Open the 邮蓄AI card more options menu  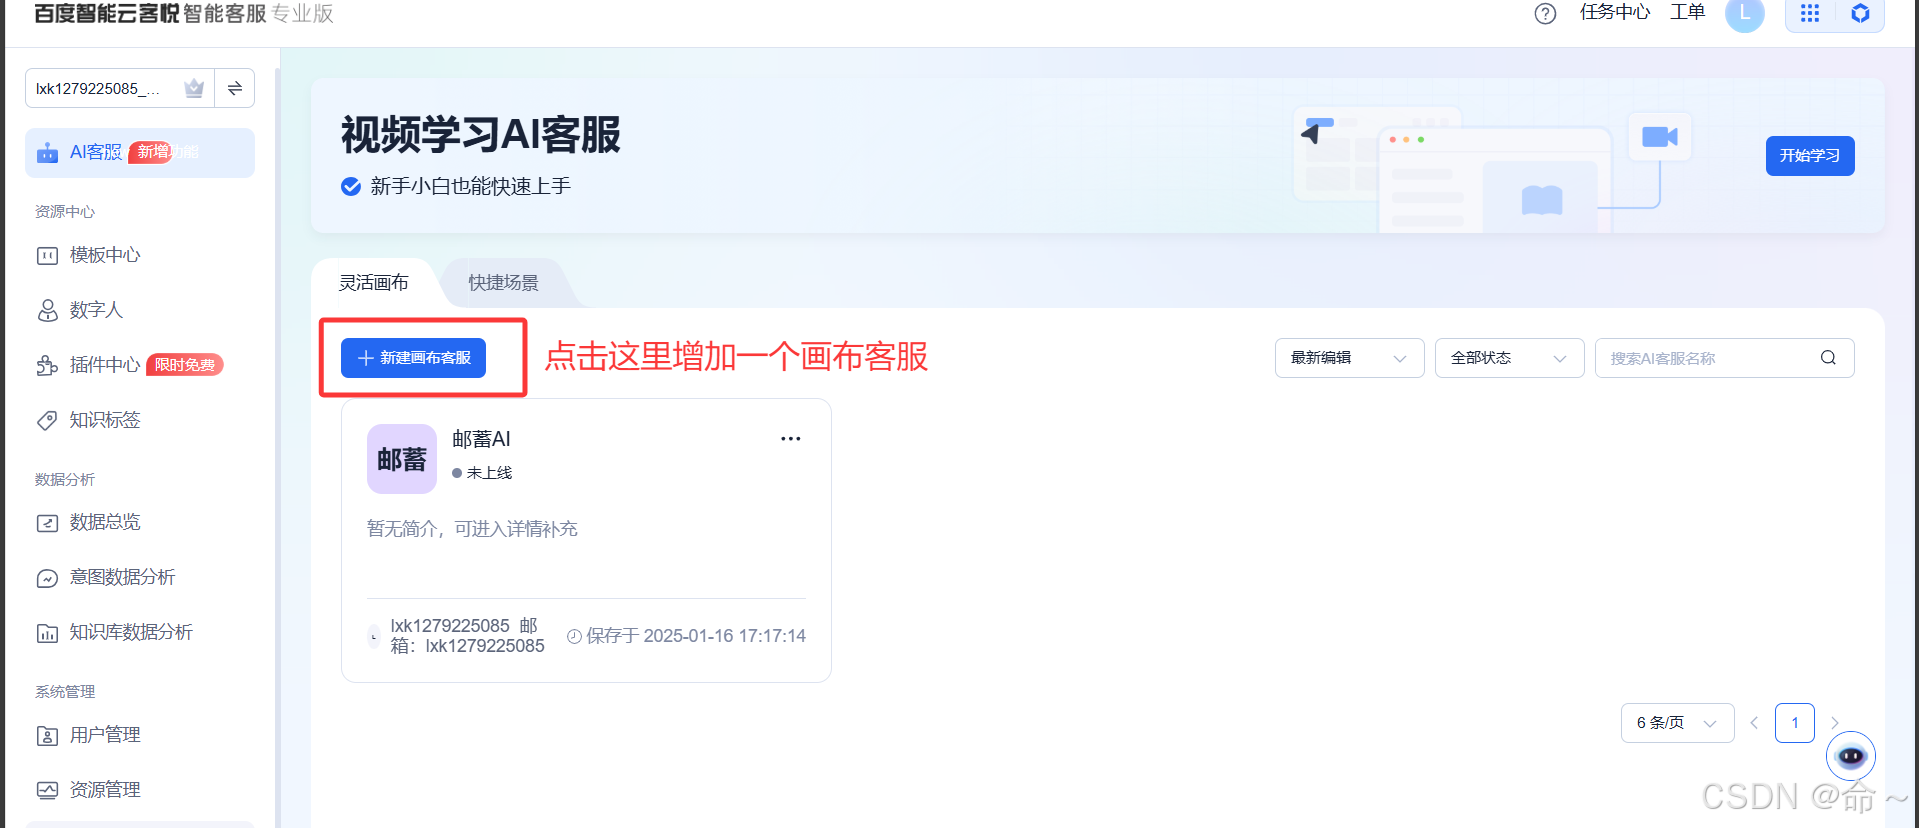[x=791, y=439]
